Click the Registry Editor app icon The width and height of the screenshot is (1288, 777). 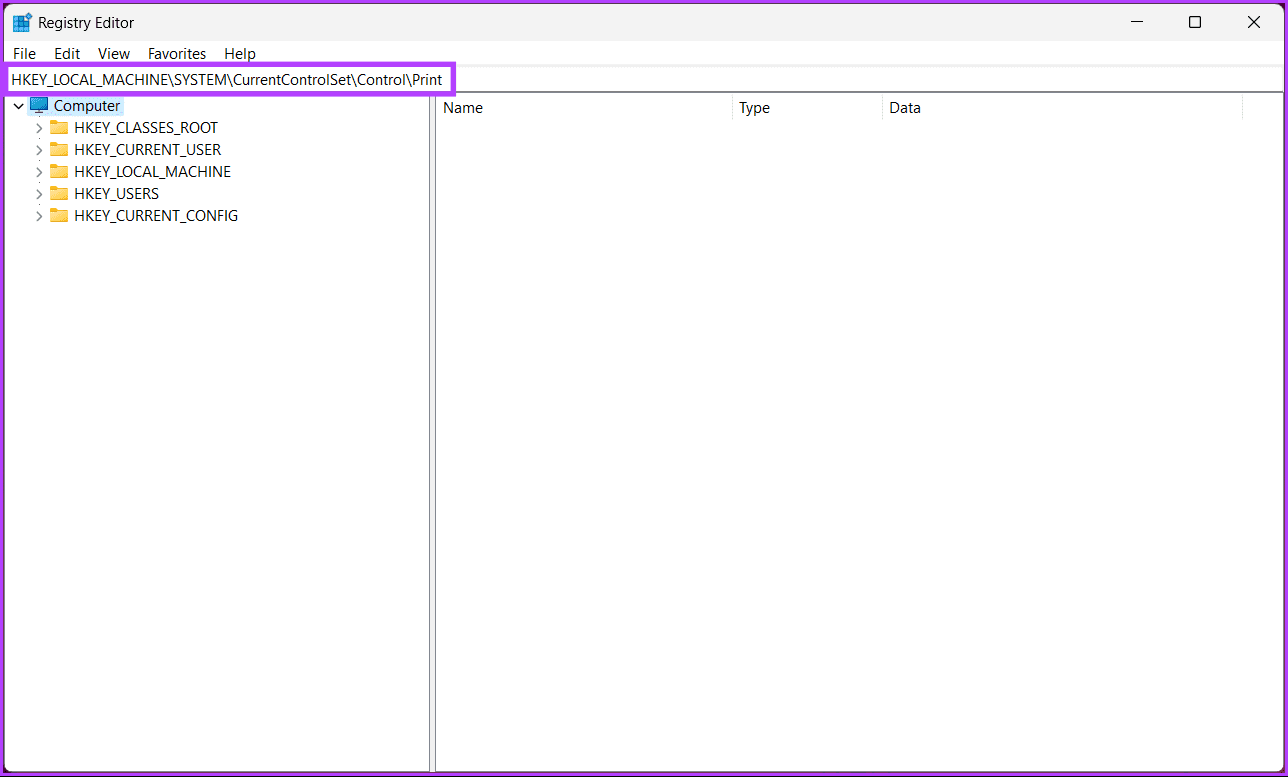point(21,22)
